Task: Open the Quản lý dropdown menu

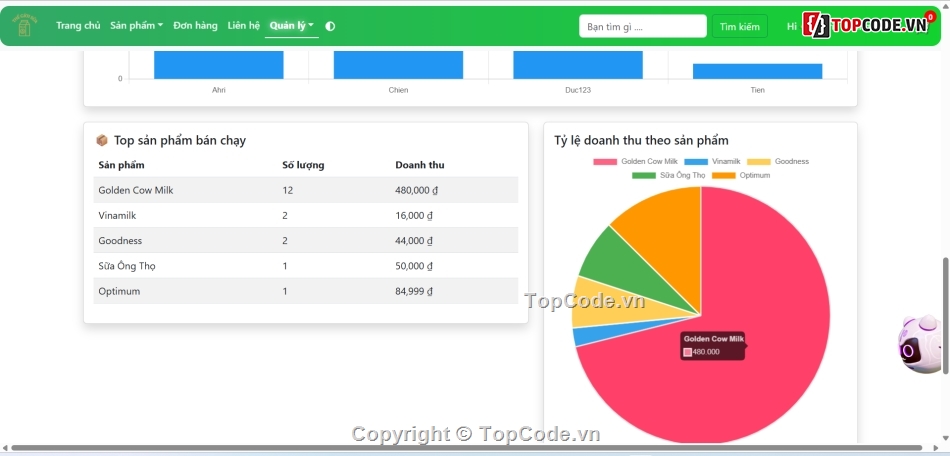Action: pyautogui.click(x=291, y=26)
